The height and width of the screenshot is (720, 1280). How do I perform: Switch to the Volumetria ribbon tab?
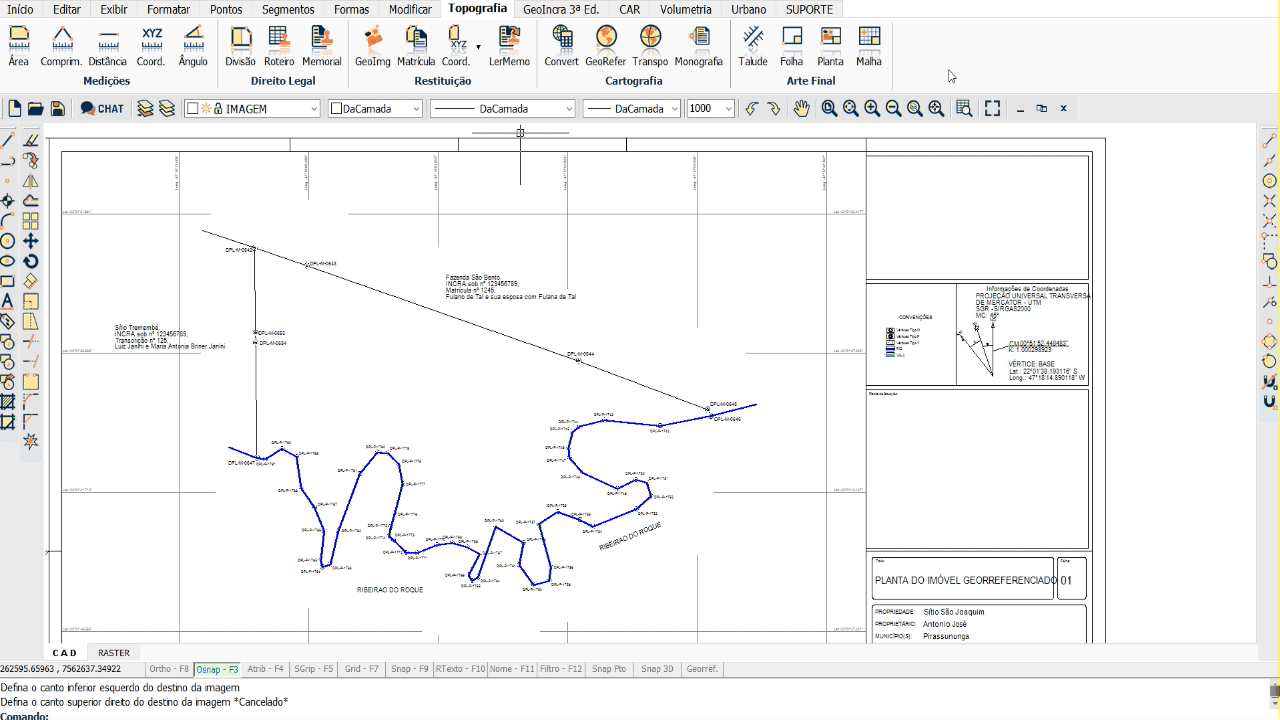pyautogui.click(x=685, y=9)
